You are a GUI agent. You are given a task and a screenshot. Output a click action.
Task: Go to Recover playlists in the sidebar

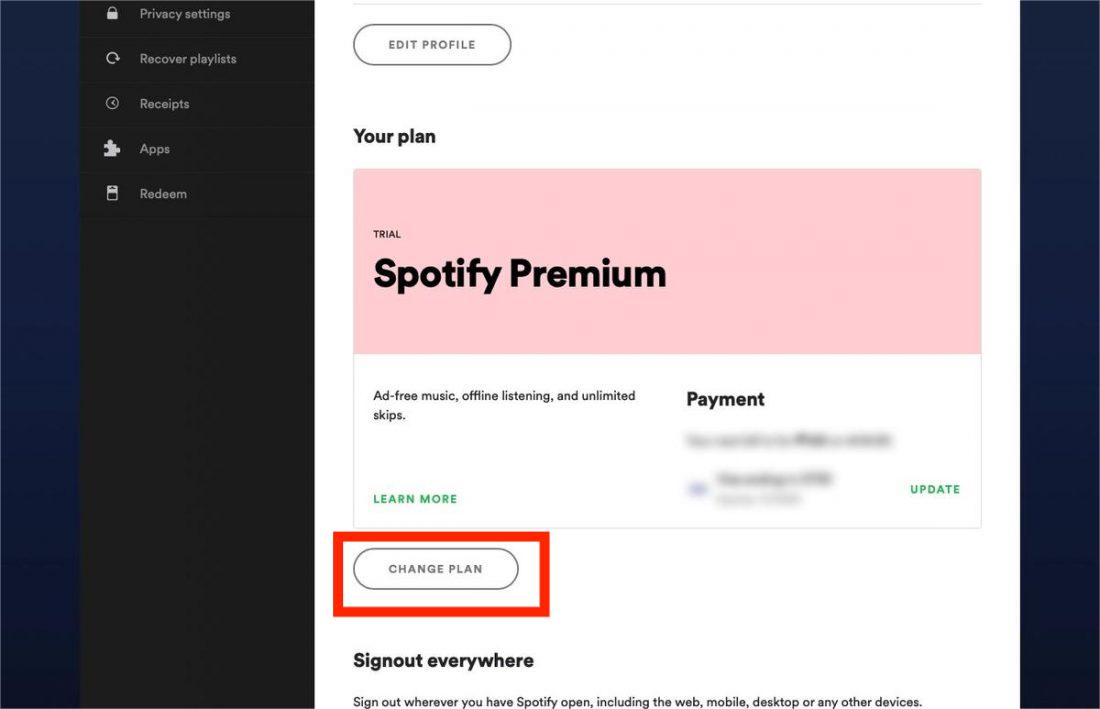pos(188,59)
